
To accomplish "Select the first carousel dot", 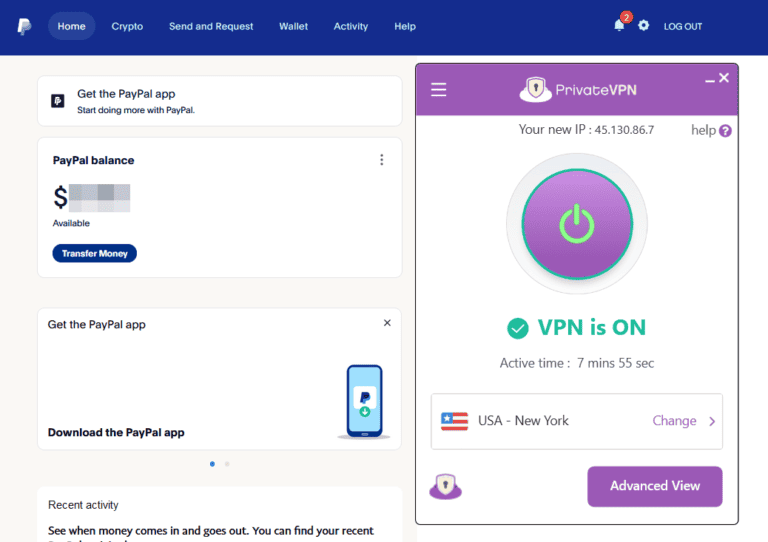I will point(212,464).
